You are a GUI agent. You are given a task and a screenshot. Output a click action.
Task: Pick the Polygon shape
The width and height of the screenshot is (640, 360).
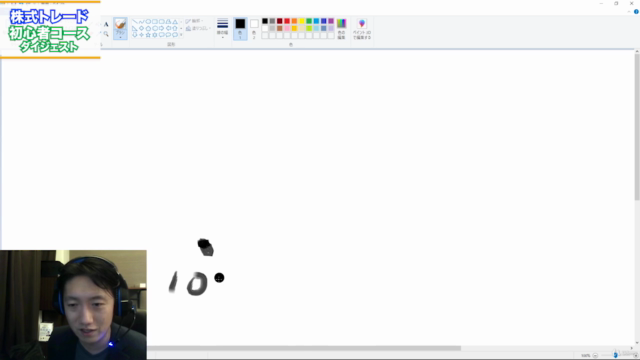tap(168, 22)
